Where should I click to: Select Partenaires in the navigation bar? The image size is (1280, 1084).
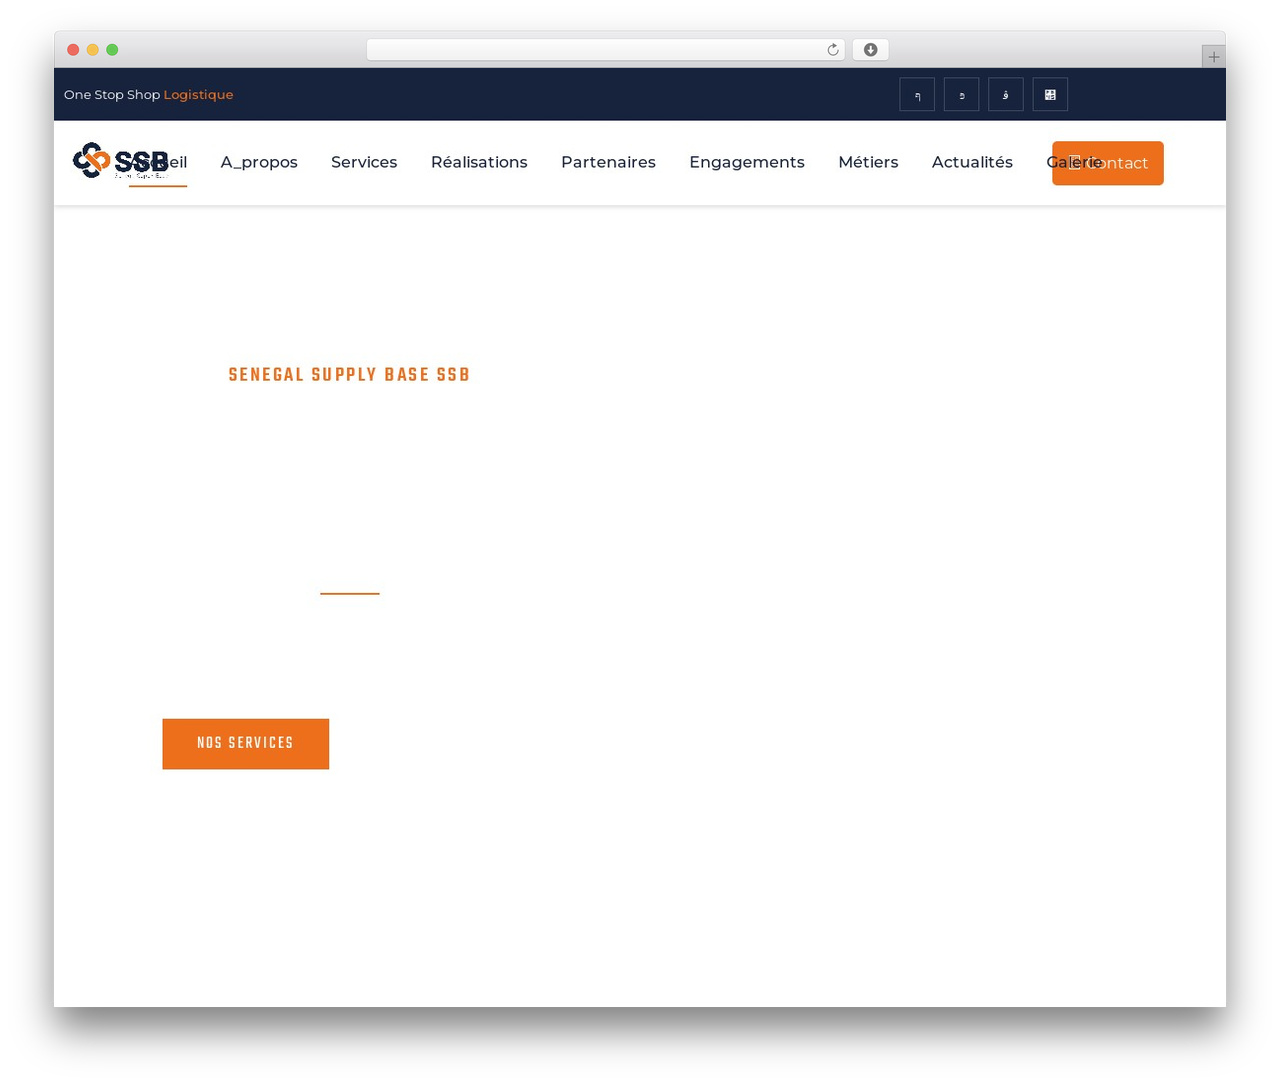pyautogui.click(x=608, y=162)
